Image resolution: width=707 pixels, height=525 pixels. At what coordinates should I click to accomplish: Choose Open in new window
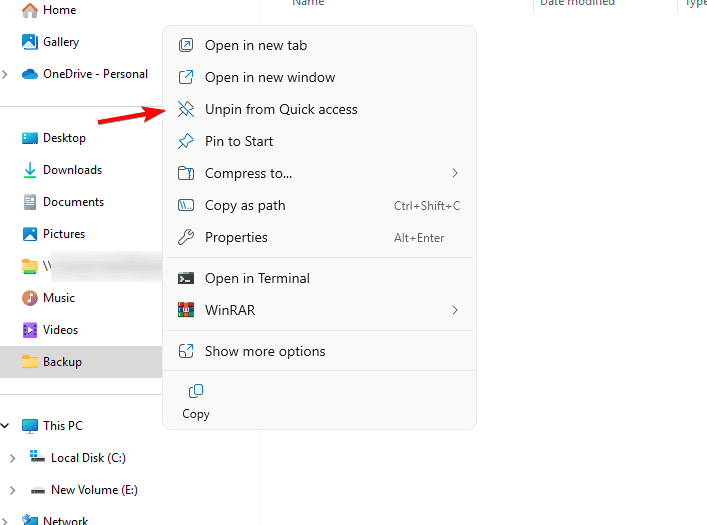(270, 77)
